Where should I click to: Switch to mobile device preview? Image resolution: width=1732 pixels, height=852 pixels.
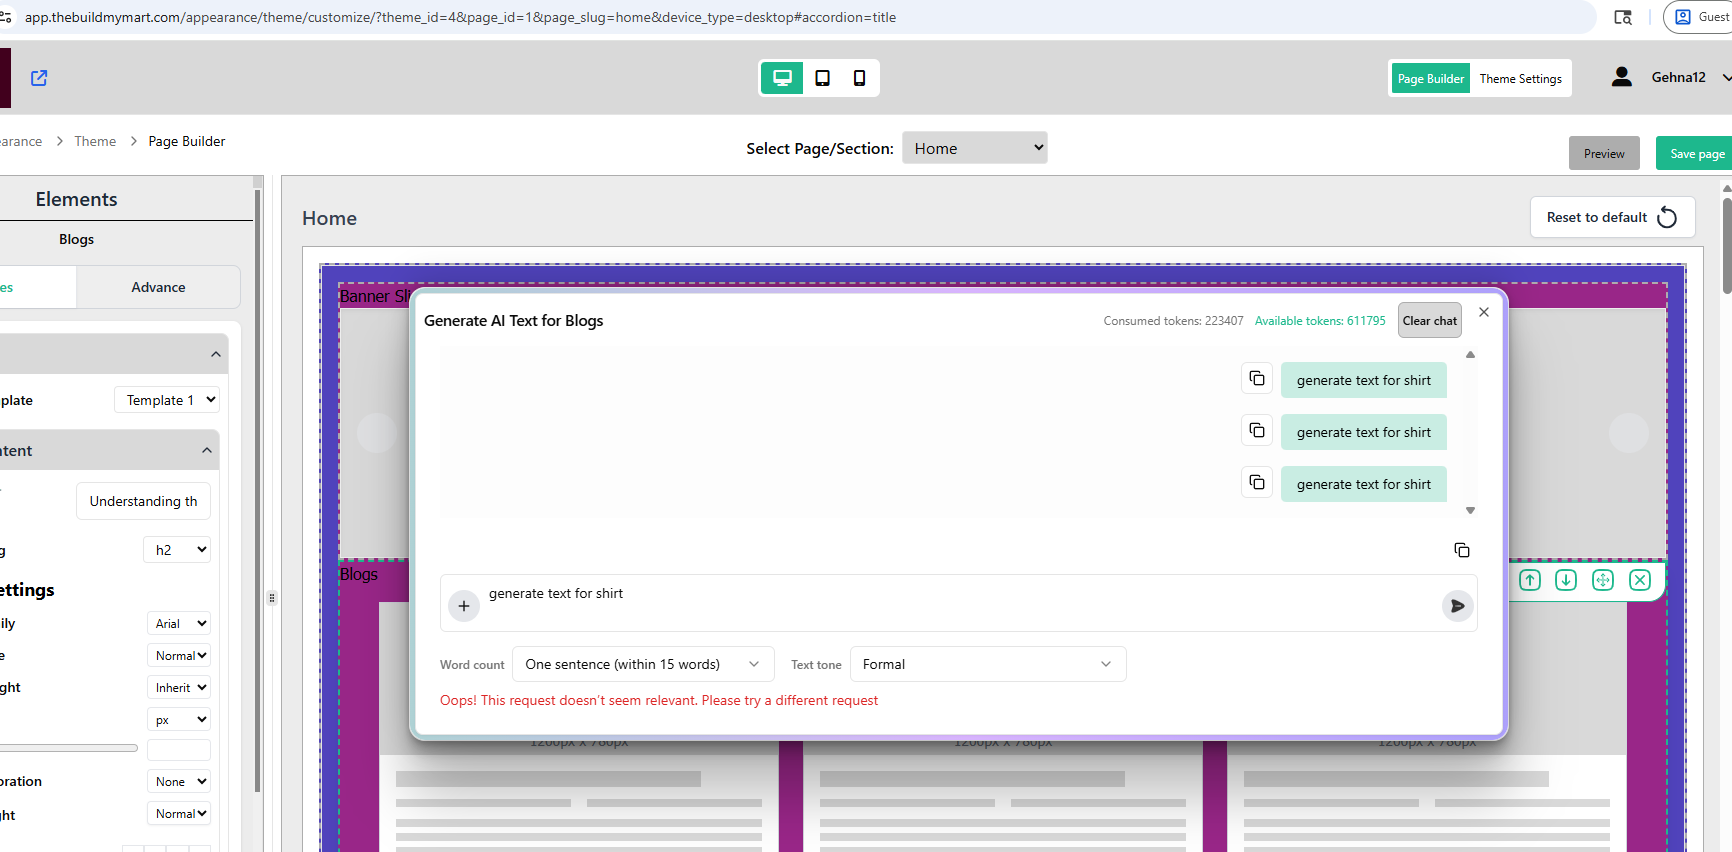859,78
